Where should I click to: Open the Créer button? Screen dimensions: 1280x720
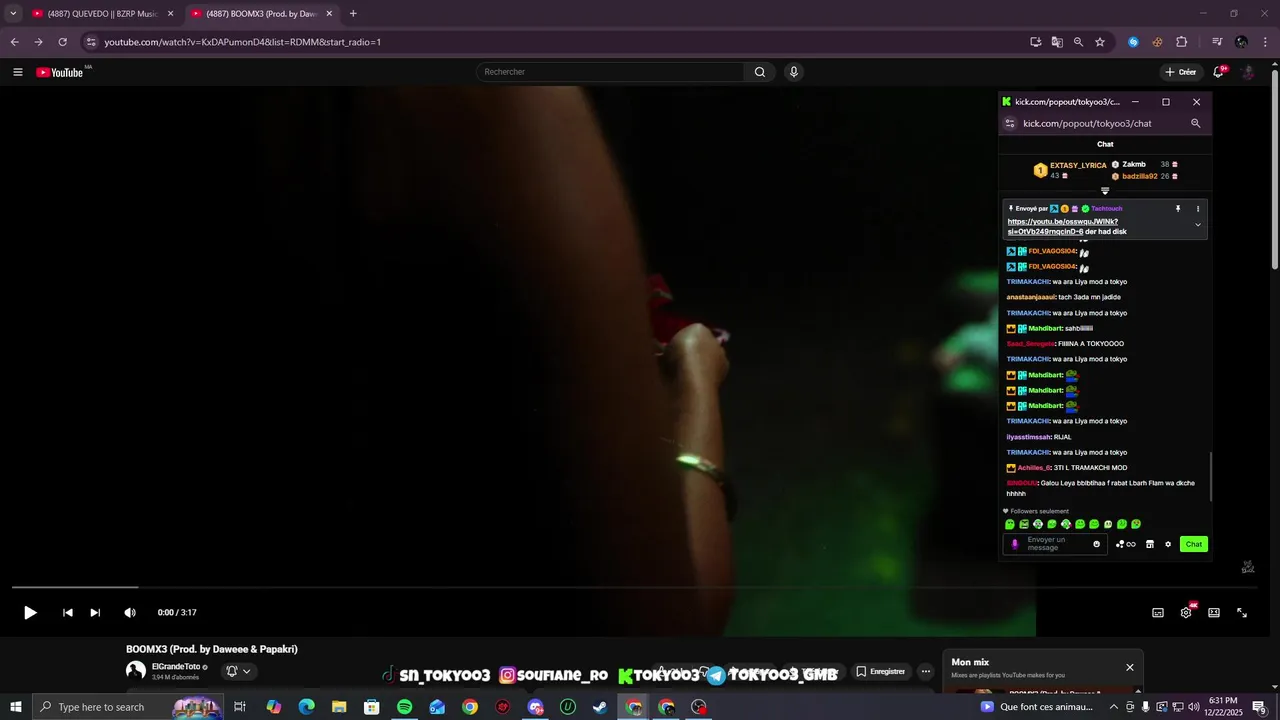pyautogui.click(x=1181, y=72)
